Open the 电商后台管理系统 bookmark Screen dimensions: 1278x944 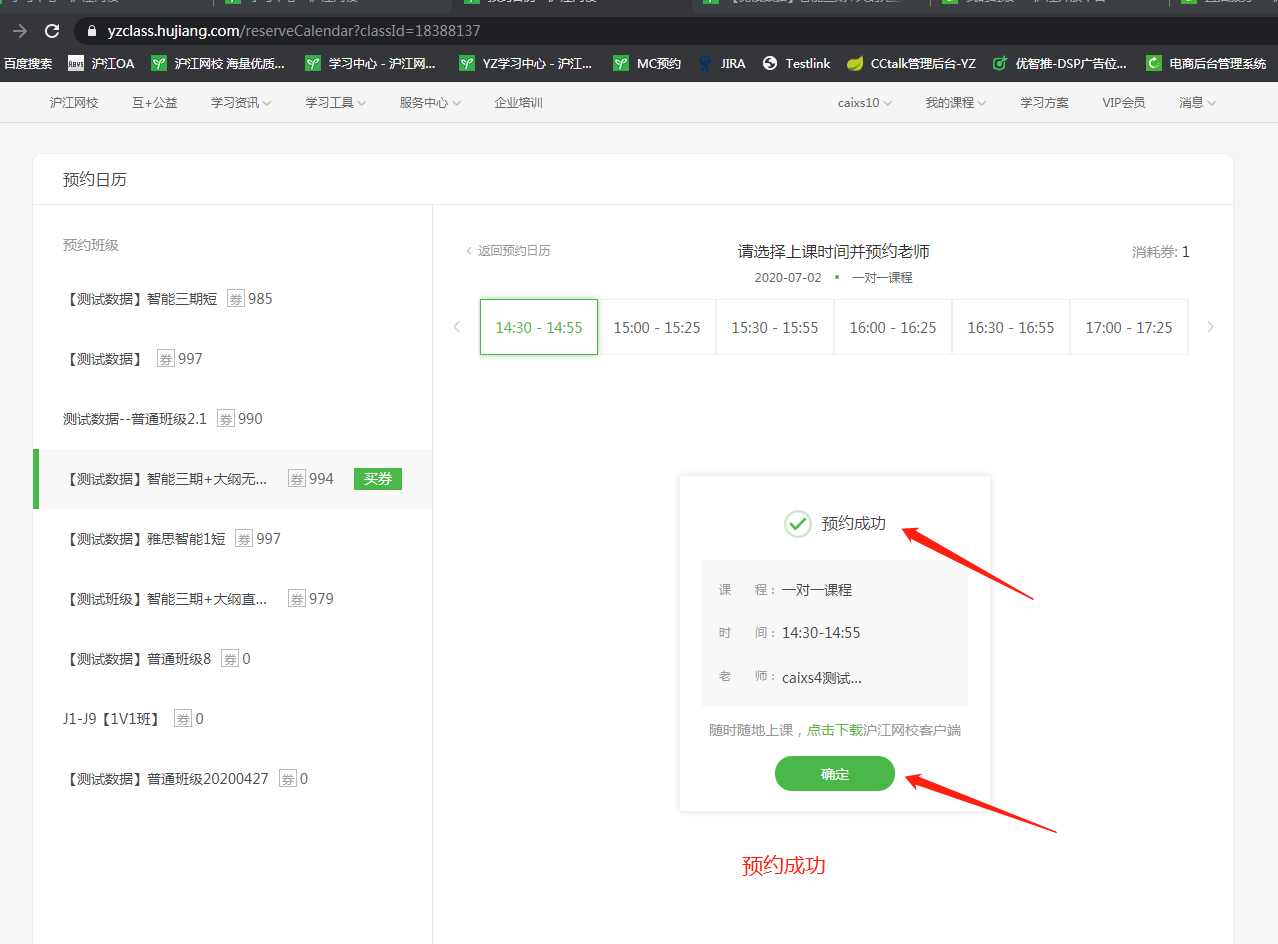pos(1206,63)
